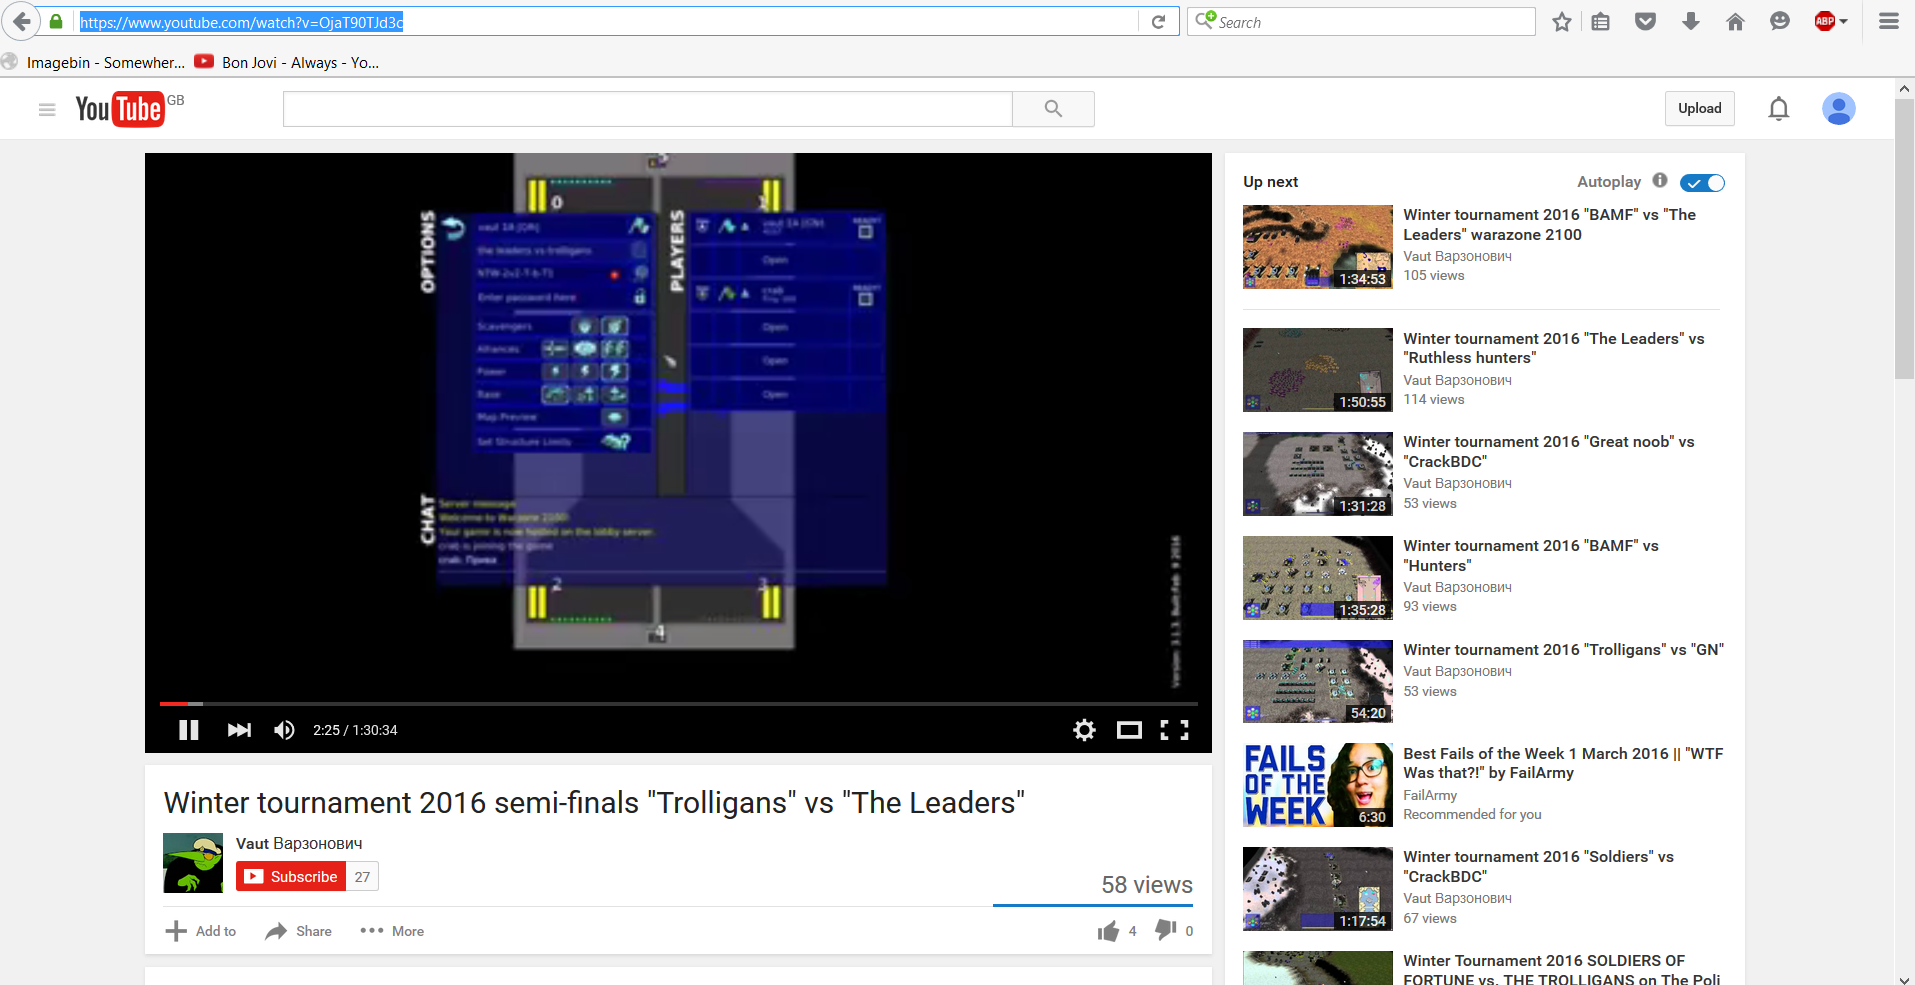The height and width of the screenshot is (985, 1915).
Task: Like the video with thumbs up
Action: coord(1108,931)
